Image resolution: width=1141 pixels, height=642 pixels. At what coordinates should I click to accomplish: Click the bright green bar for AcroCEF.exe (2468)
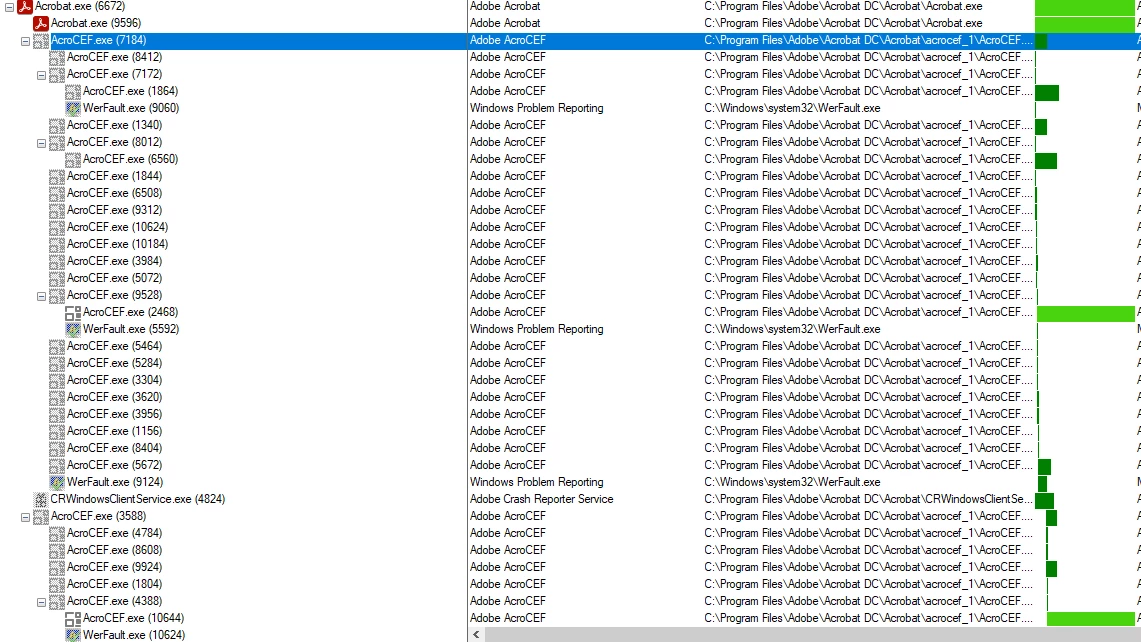[x=1086, y=314]
